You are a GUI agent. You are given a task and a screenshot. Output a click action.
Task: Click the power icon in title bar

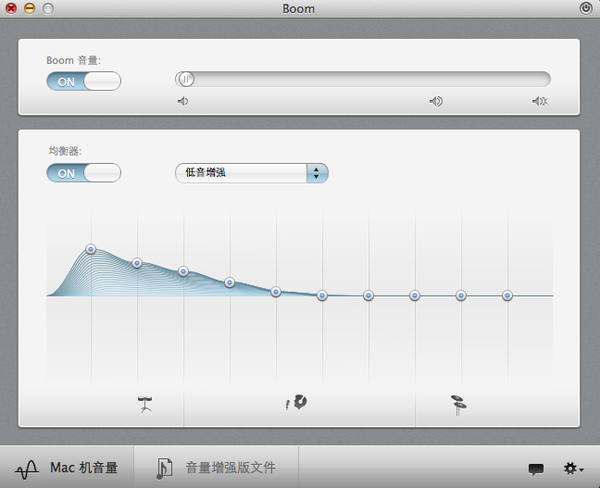click(x=586, y=8)
